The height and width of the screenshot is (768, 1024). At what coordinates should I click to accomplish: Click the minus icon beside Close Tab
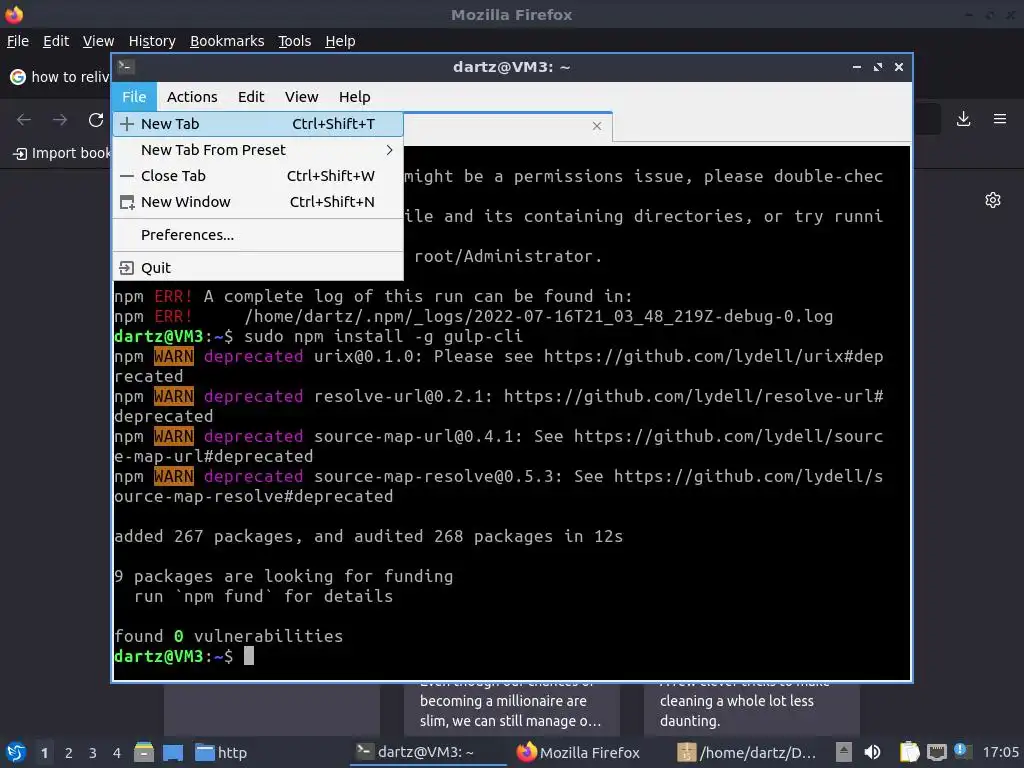point(127,176)
